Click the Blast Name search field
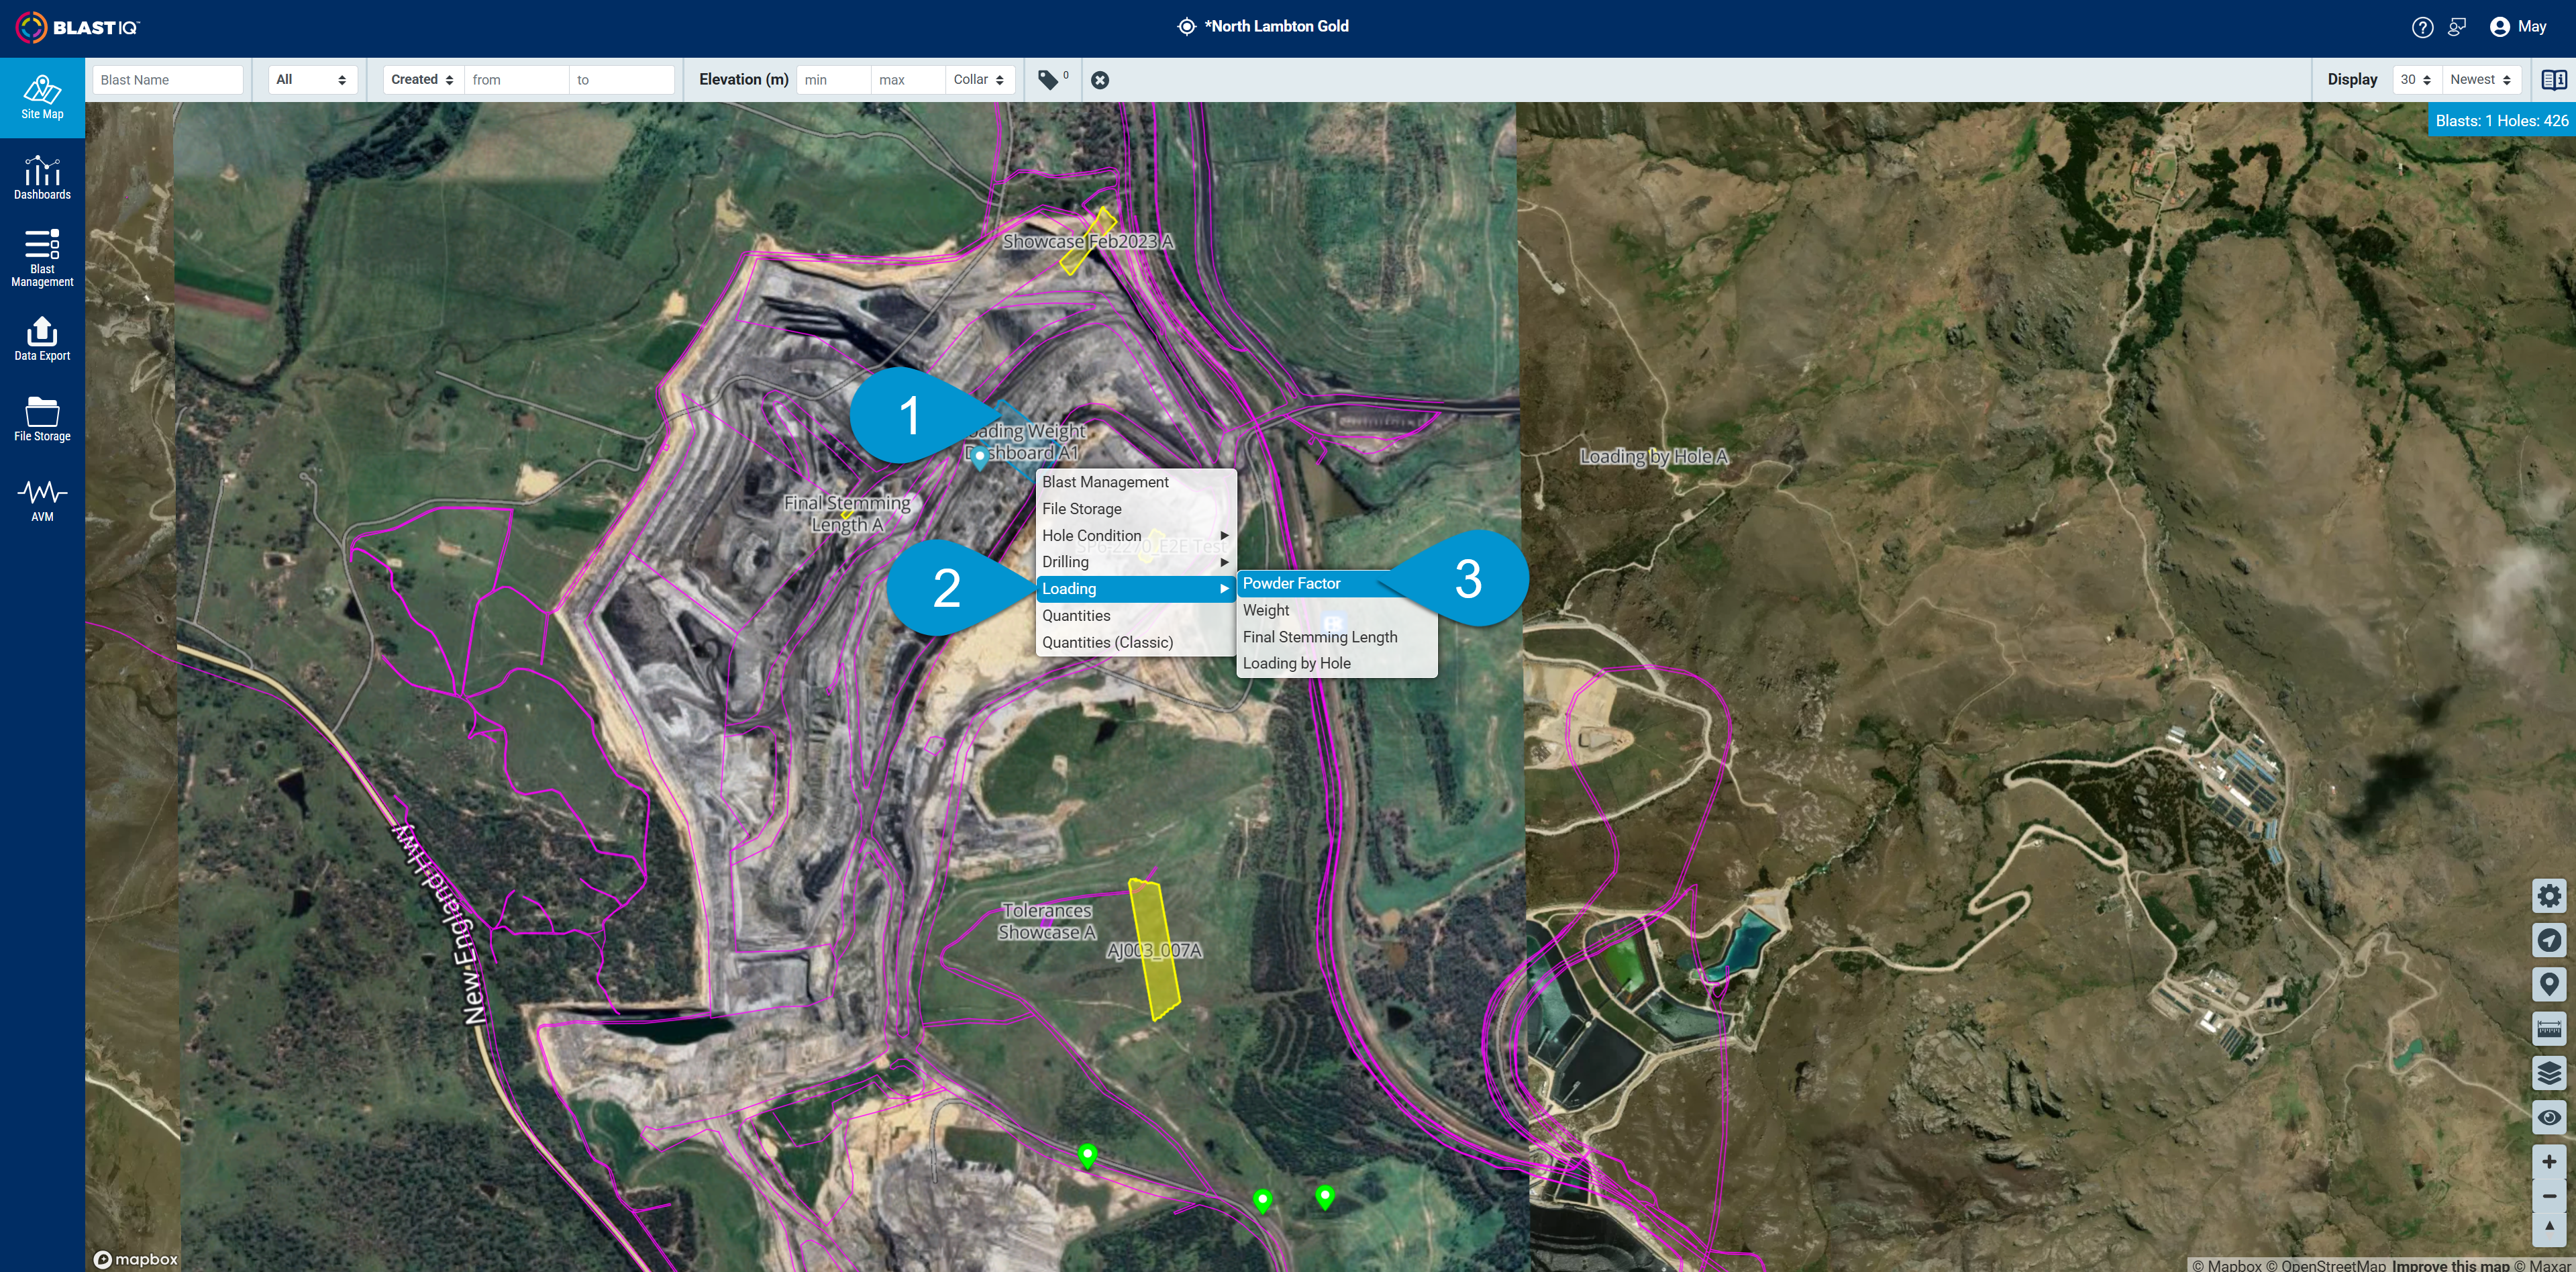 [167, 80]
